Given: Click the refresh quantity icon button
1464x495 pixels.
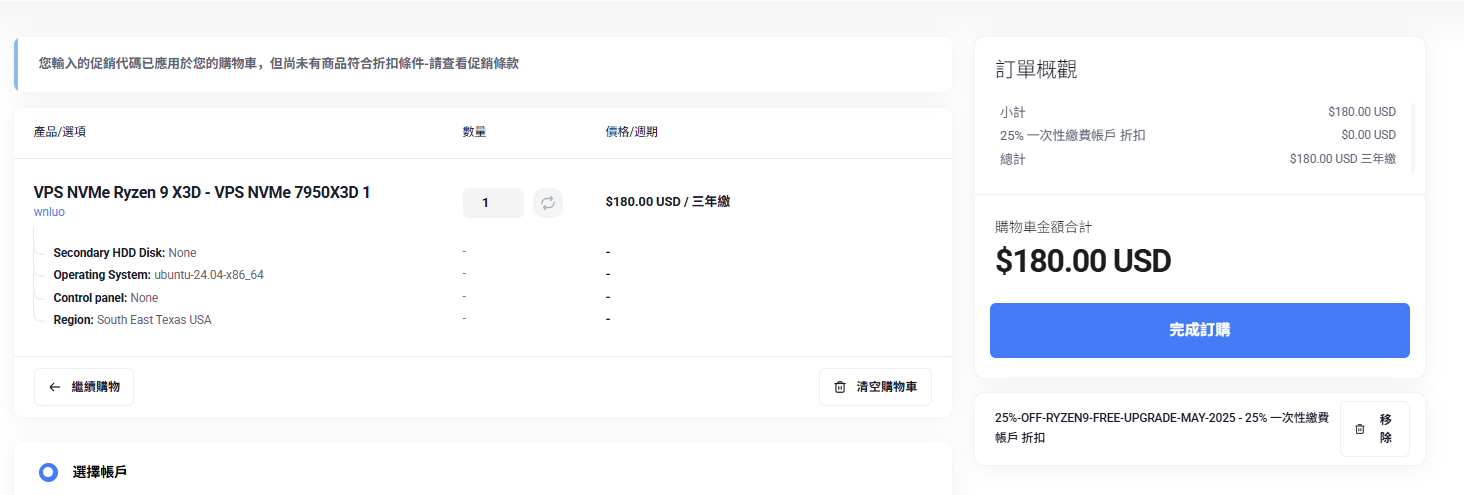Looking at the screenshot, I should (548, 203).
